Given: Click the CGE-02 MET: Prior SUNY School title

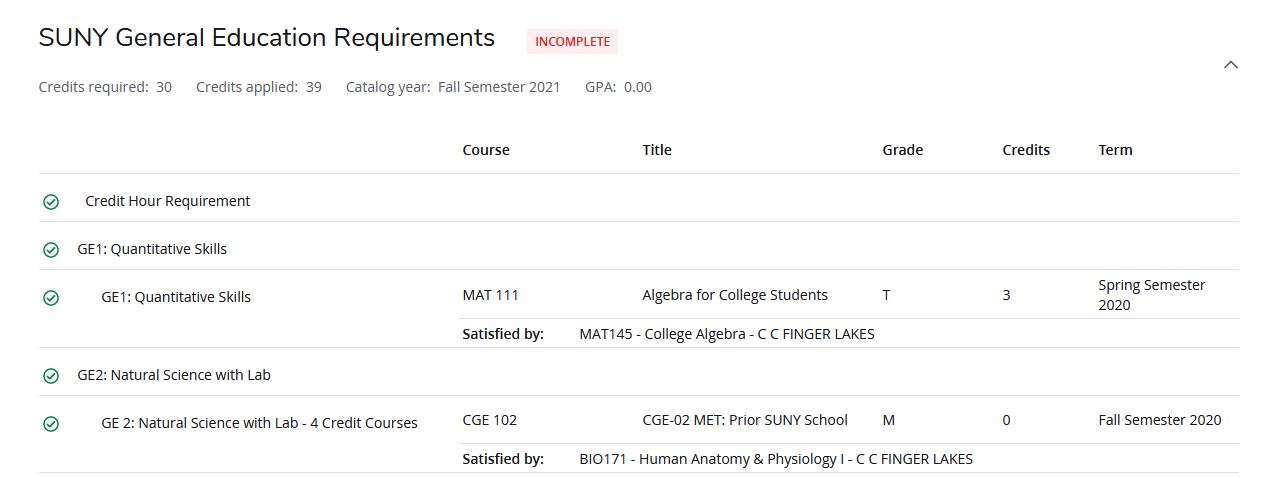Looking at the screenshot, I should (x=745, y=420).
